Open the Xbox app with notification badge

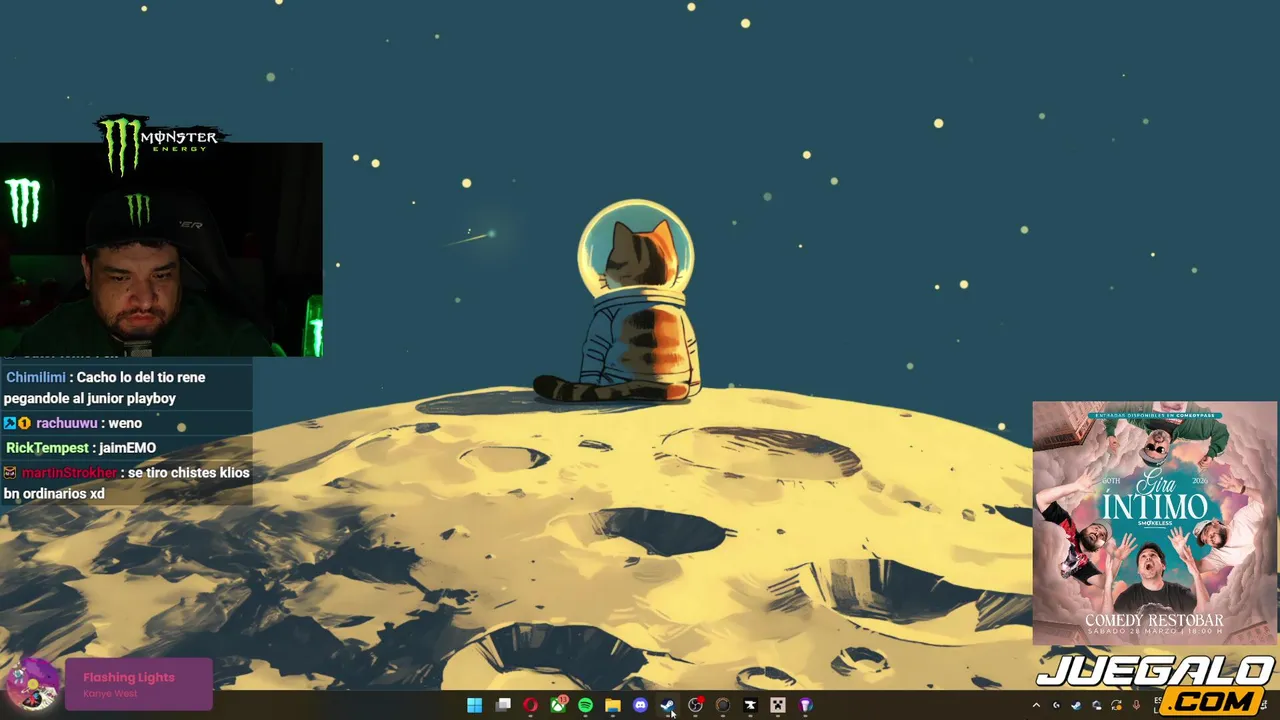(558, 705)
